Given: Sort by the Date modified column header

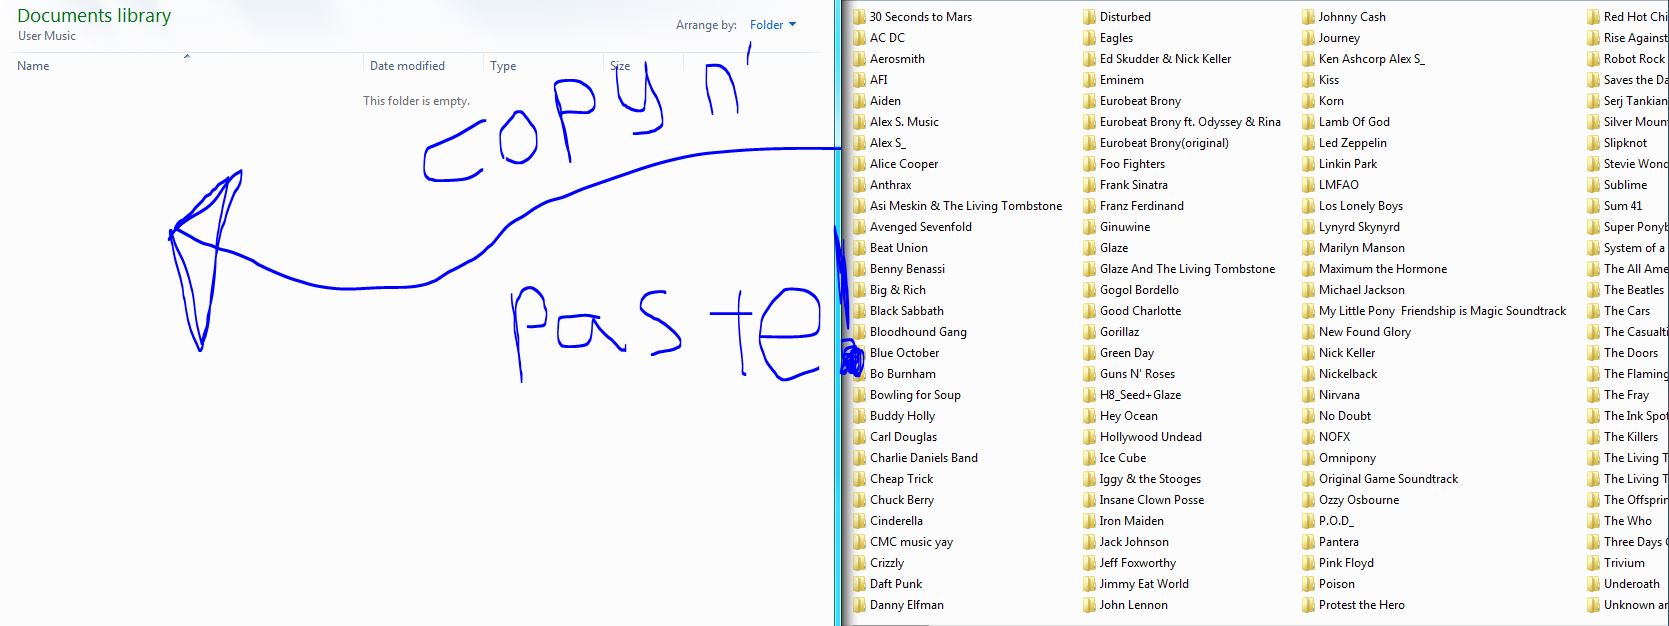Looking at the screenshot, I should point(407,66).
